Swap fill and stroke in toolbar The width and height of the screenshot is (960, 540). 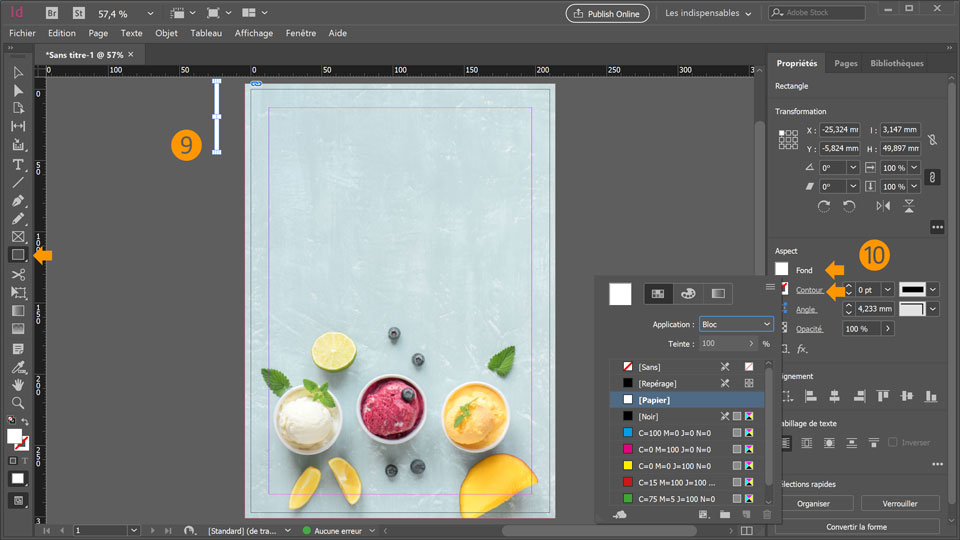pyautogui.click(x=25, y=421)
